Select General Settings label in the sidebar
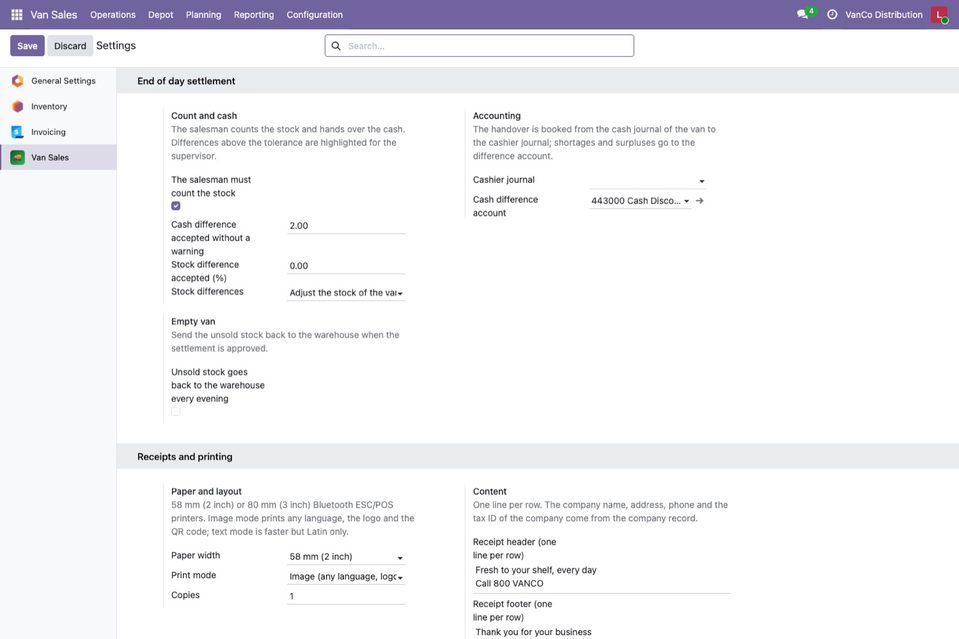Viewport: 959px width, 639px height. click(64, 81)
